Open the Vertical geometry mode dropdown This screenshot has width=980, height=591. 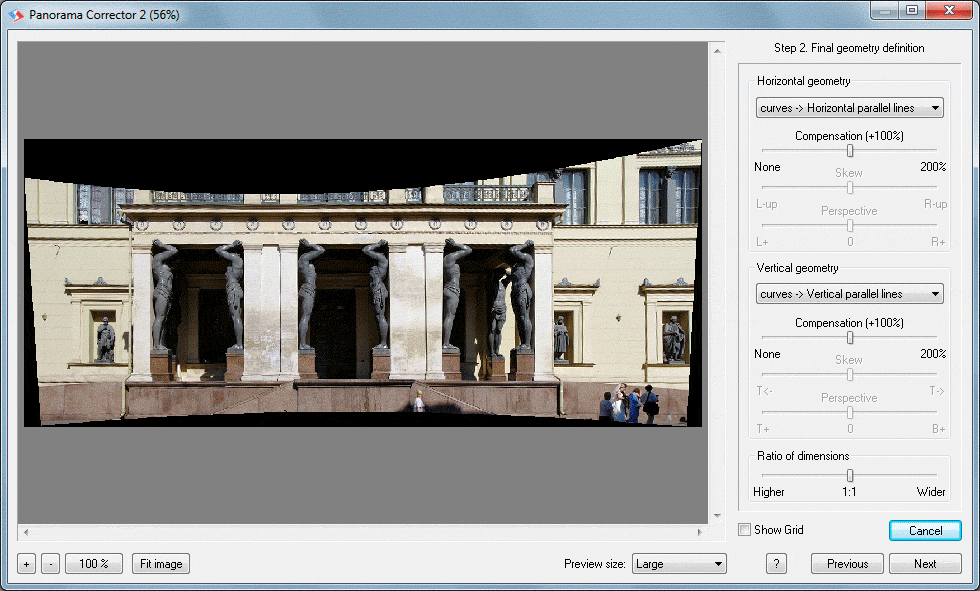click(850, 294)
